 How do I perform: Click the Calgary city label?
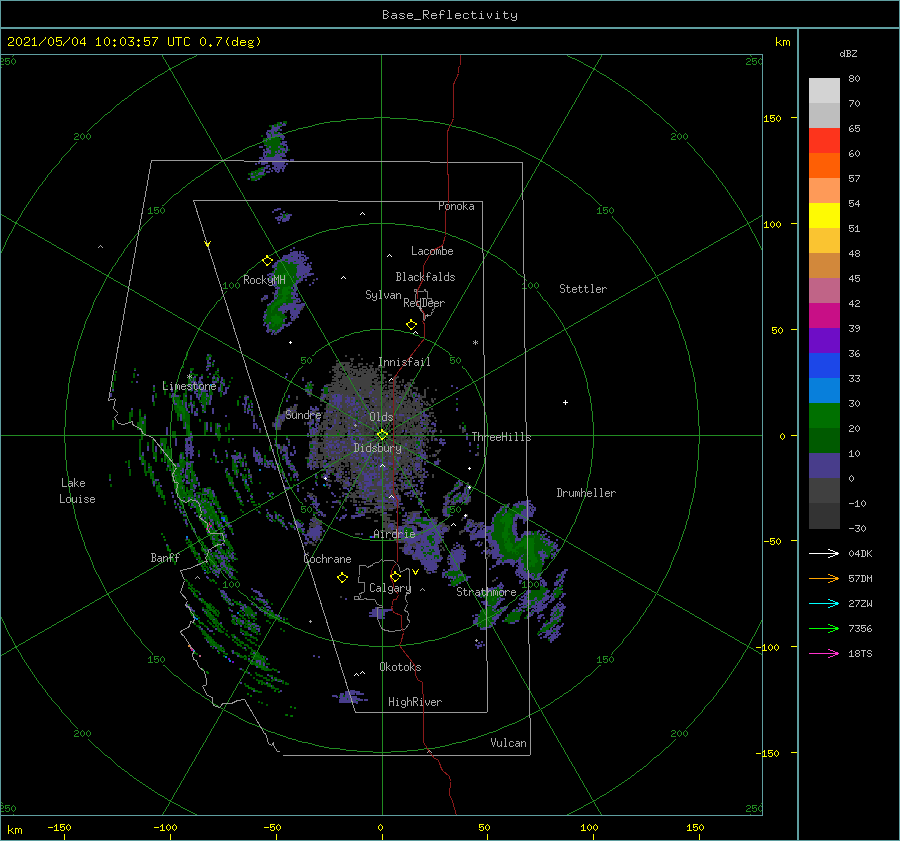click(x=390, y=588)
